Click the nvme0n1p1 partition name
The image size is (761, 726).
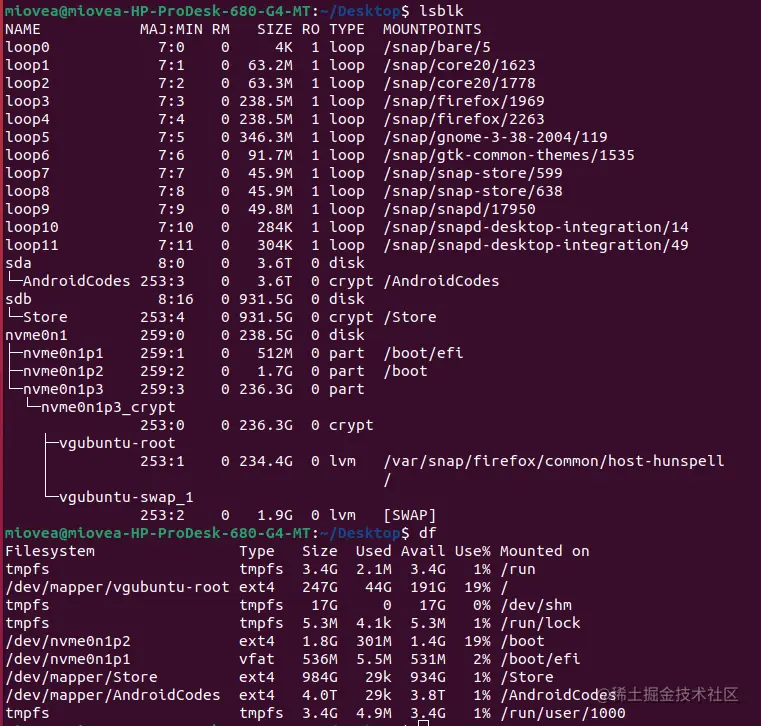[x=63, y=353]
